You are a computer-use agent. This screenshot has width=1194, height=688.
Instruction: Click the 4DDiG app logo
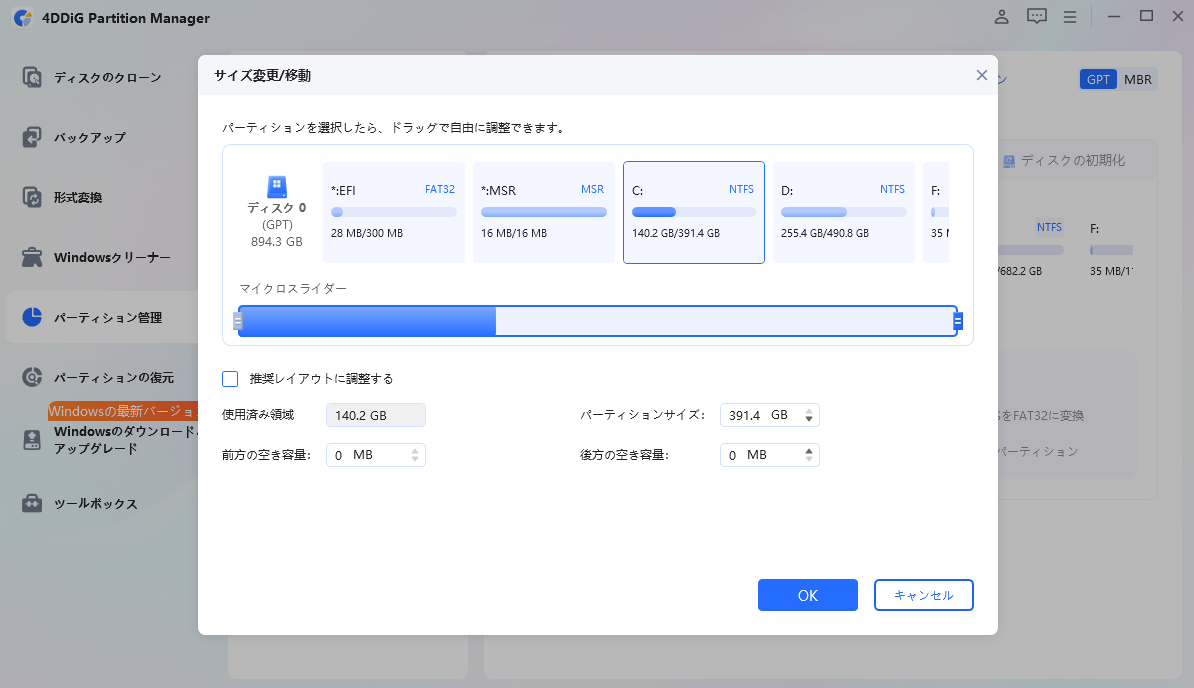tap(23, 18)
